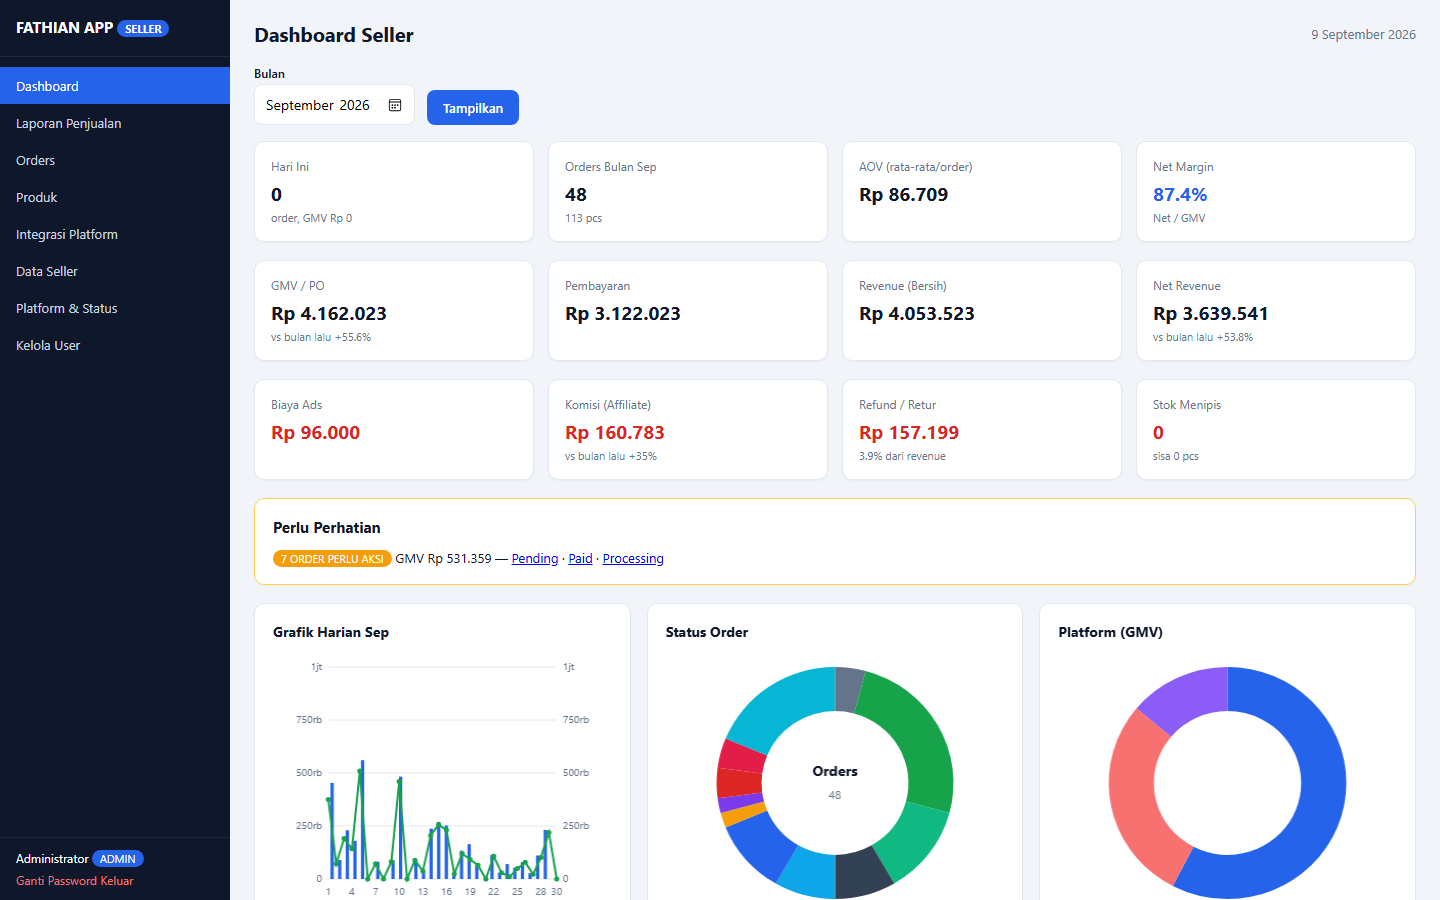Open the calendar picker icon in month field
The width and height of the screenshot is (1440, 900).
395,105
